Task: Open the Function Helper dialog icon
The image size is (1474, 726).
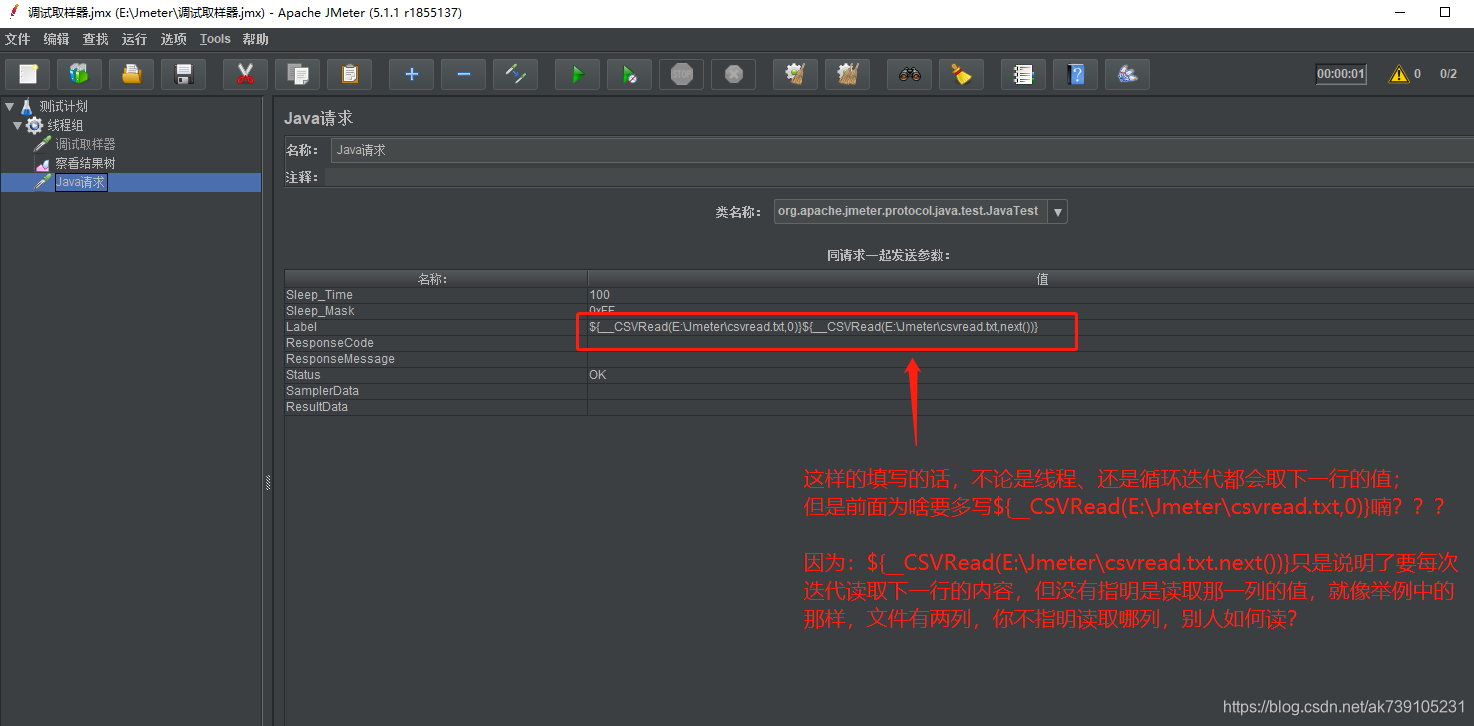Action: point(1023,74)
